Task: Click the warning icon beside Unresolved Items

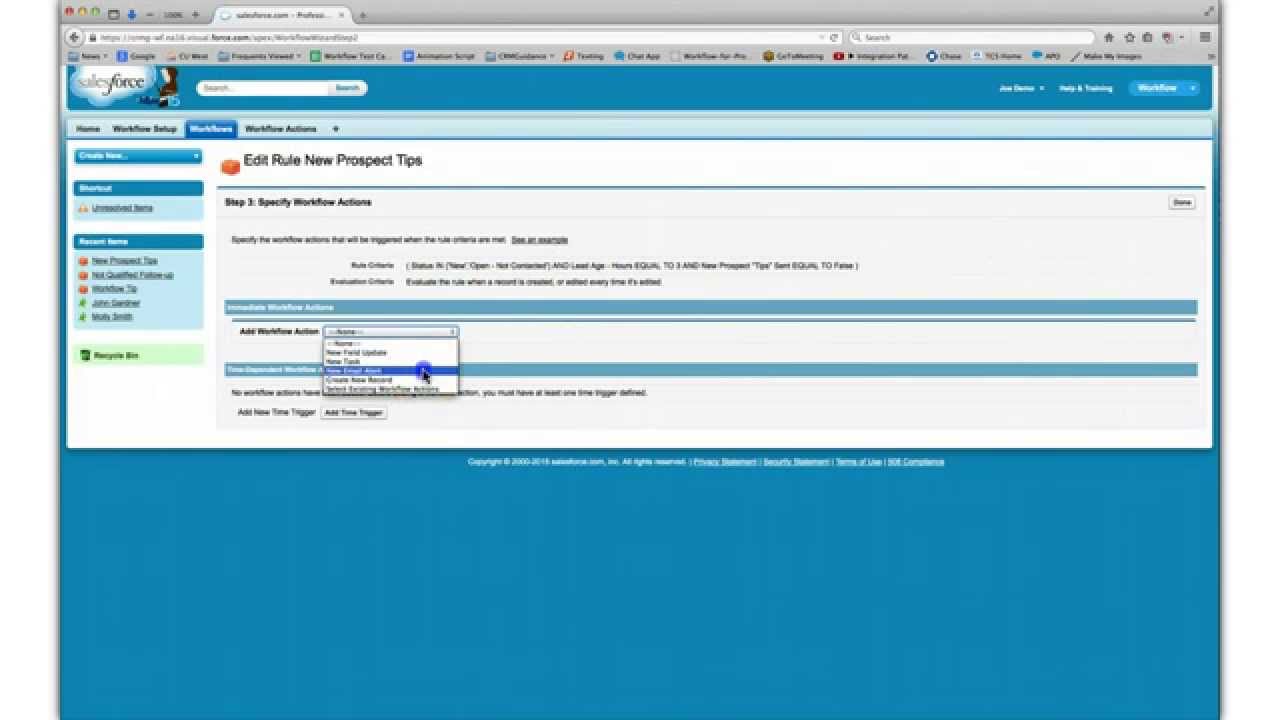Action: [x=83, y=208]
